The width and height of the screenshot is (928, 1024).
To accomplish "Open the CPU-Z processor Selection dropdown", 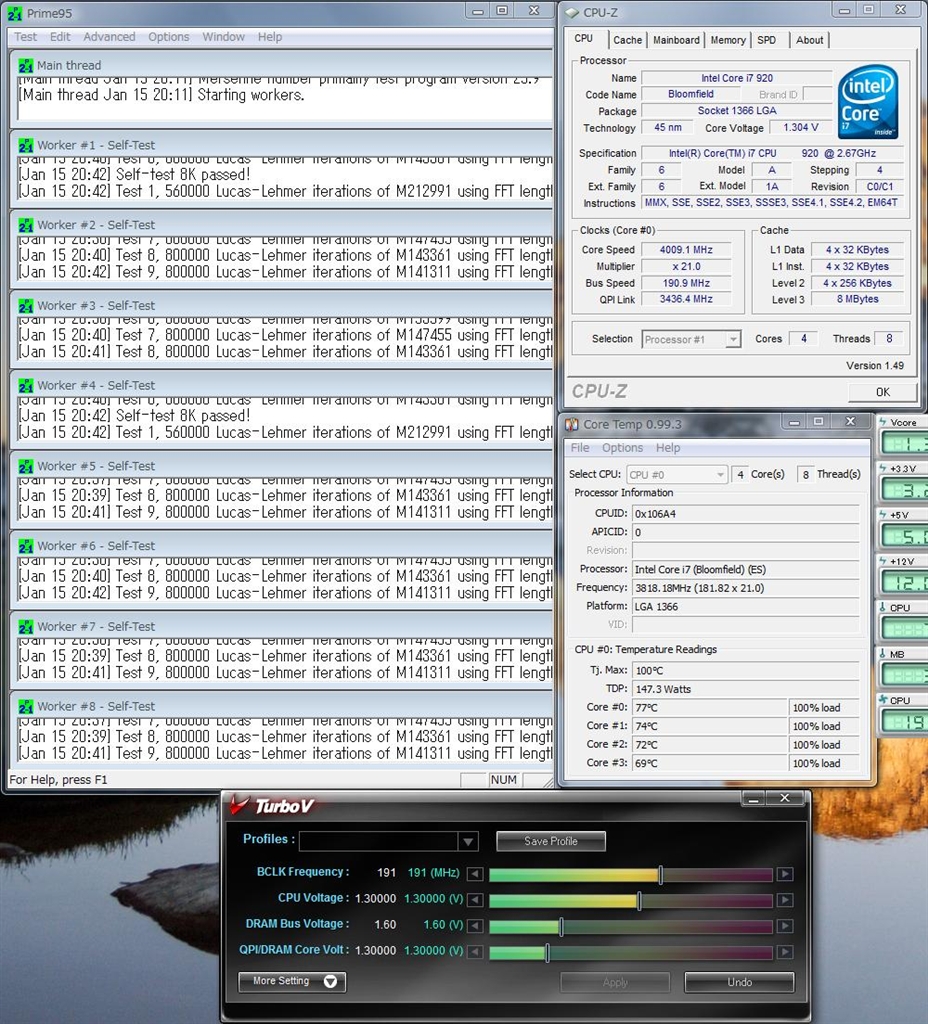I will [x=733, y=339].
